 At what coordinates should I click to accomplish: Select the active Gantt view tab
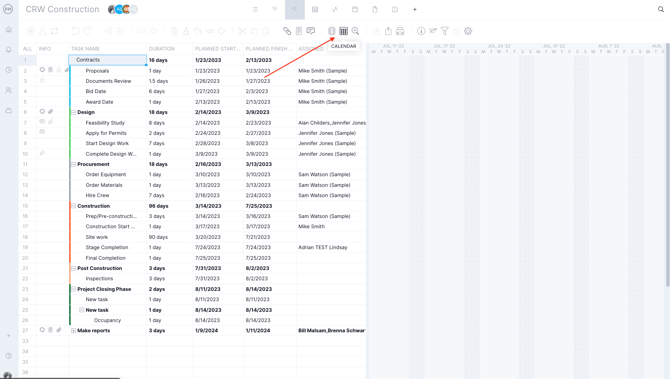pos(295,9)
